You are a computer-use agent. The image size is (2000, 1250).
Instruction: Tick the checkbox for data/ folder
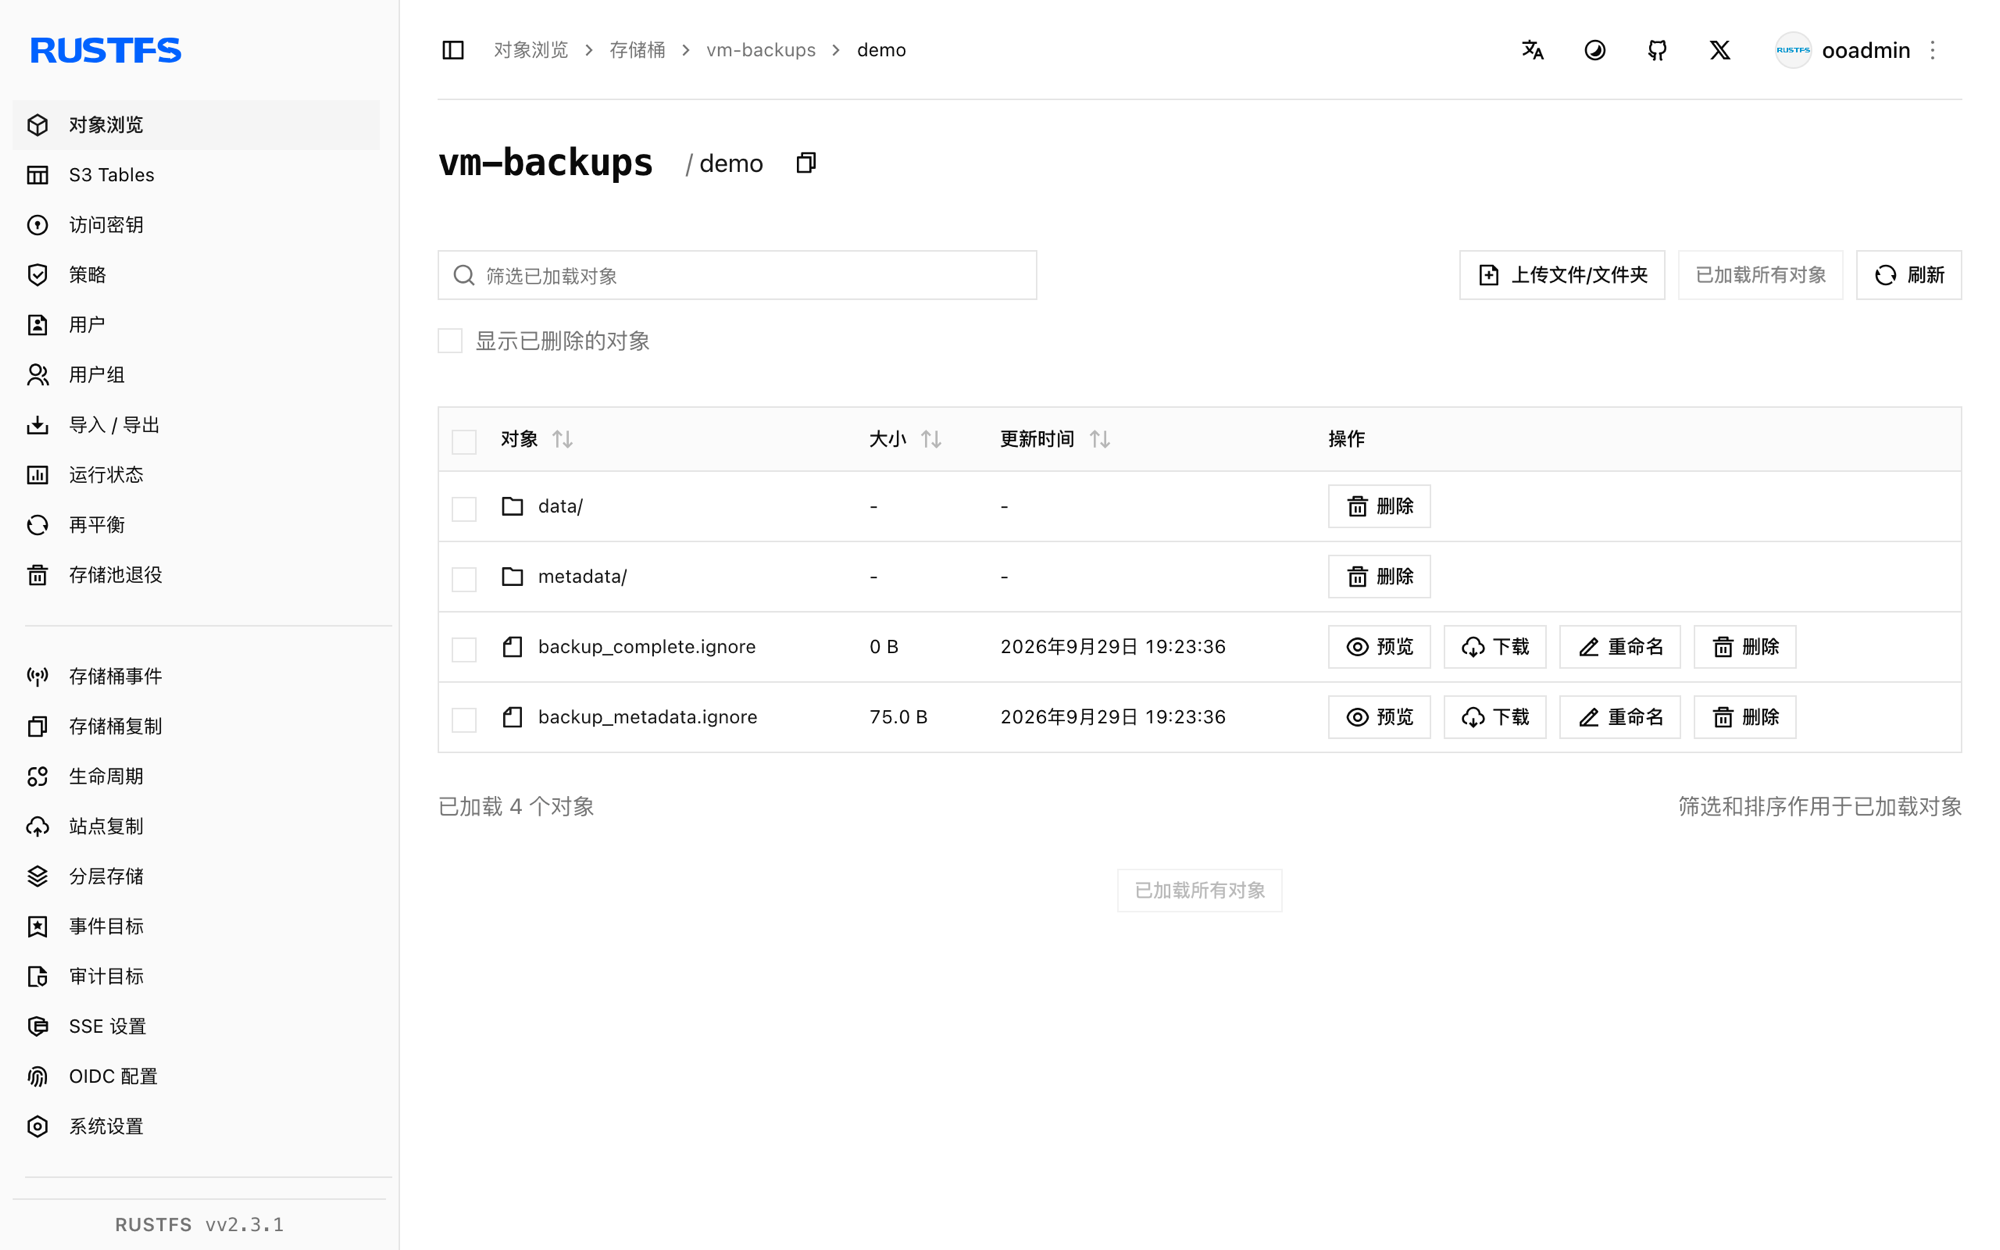(464, 508)
